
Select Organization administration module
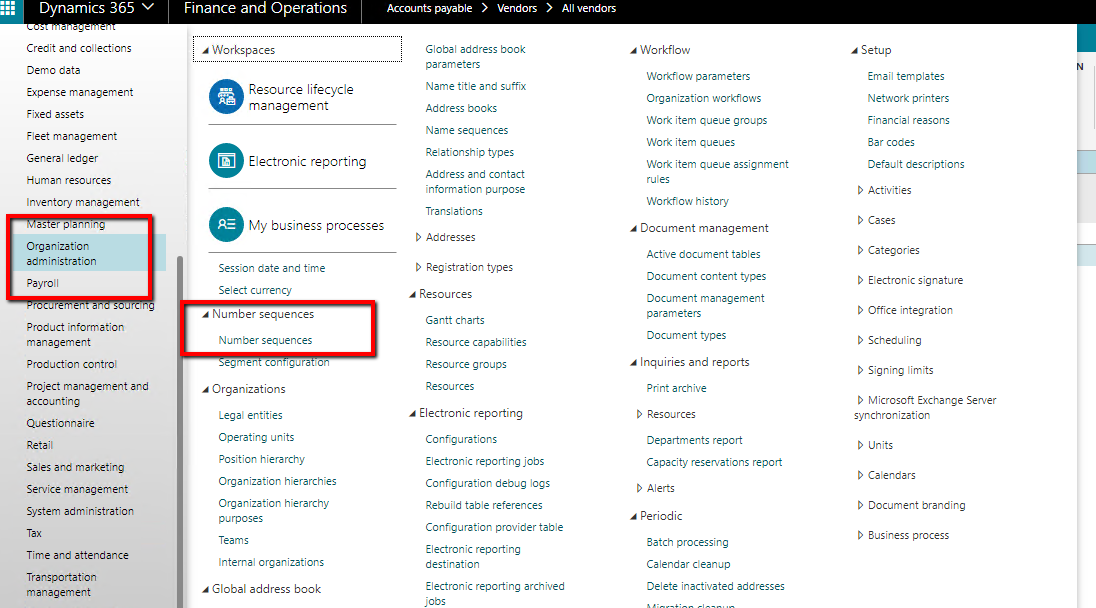62,254
